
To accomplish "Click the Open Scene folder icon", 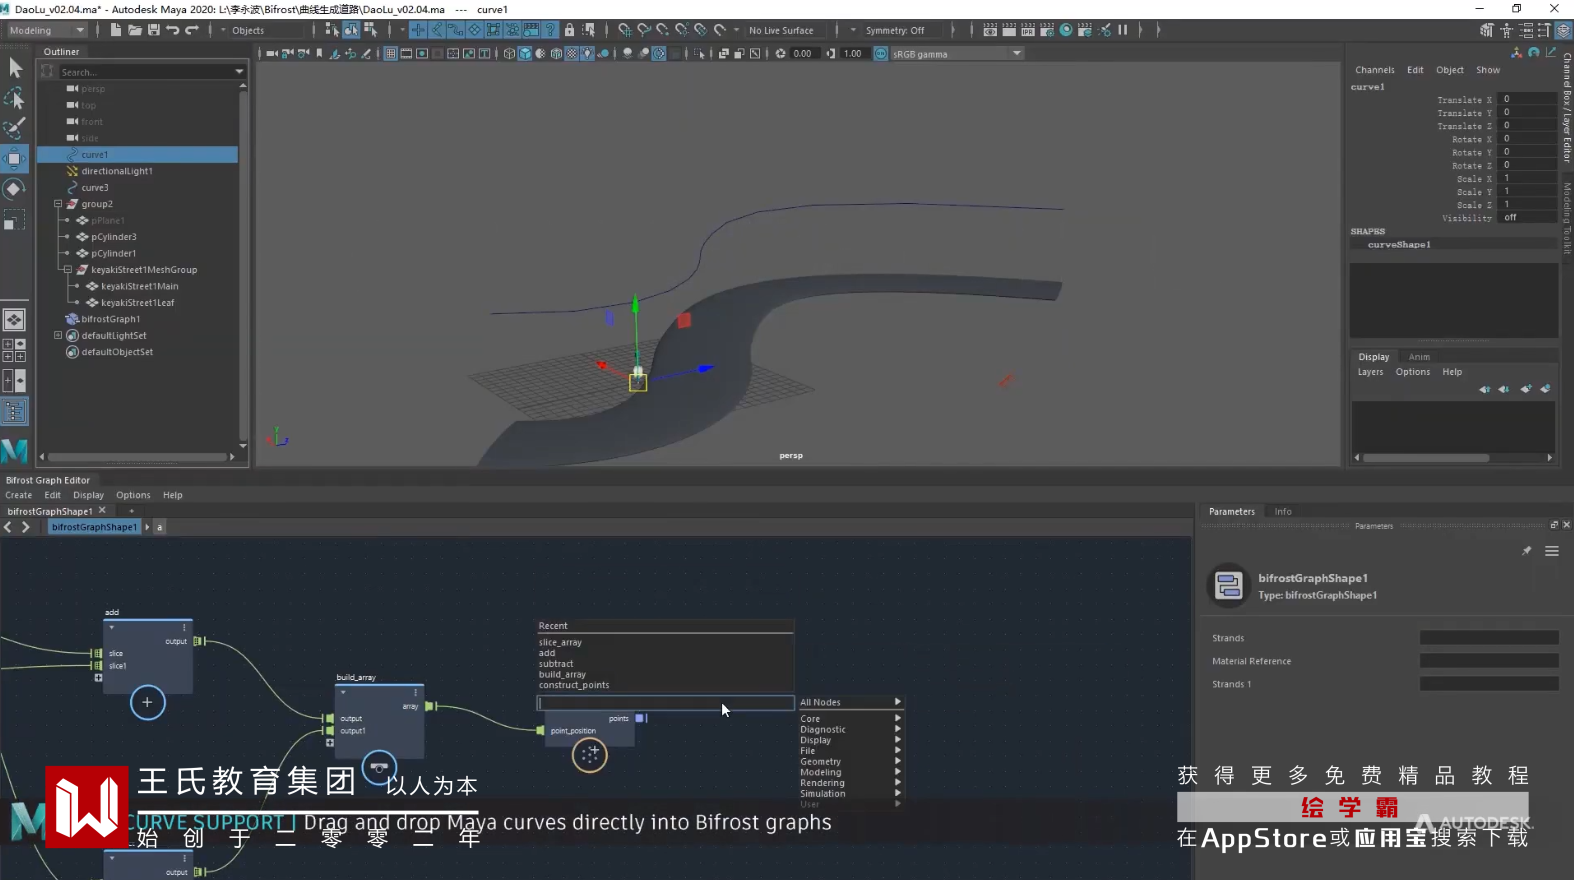I will coord(135,30).
